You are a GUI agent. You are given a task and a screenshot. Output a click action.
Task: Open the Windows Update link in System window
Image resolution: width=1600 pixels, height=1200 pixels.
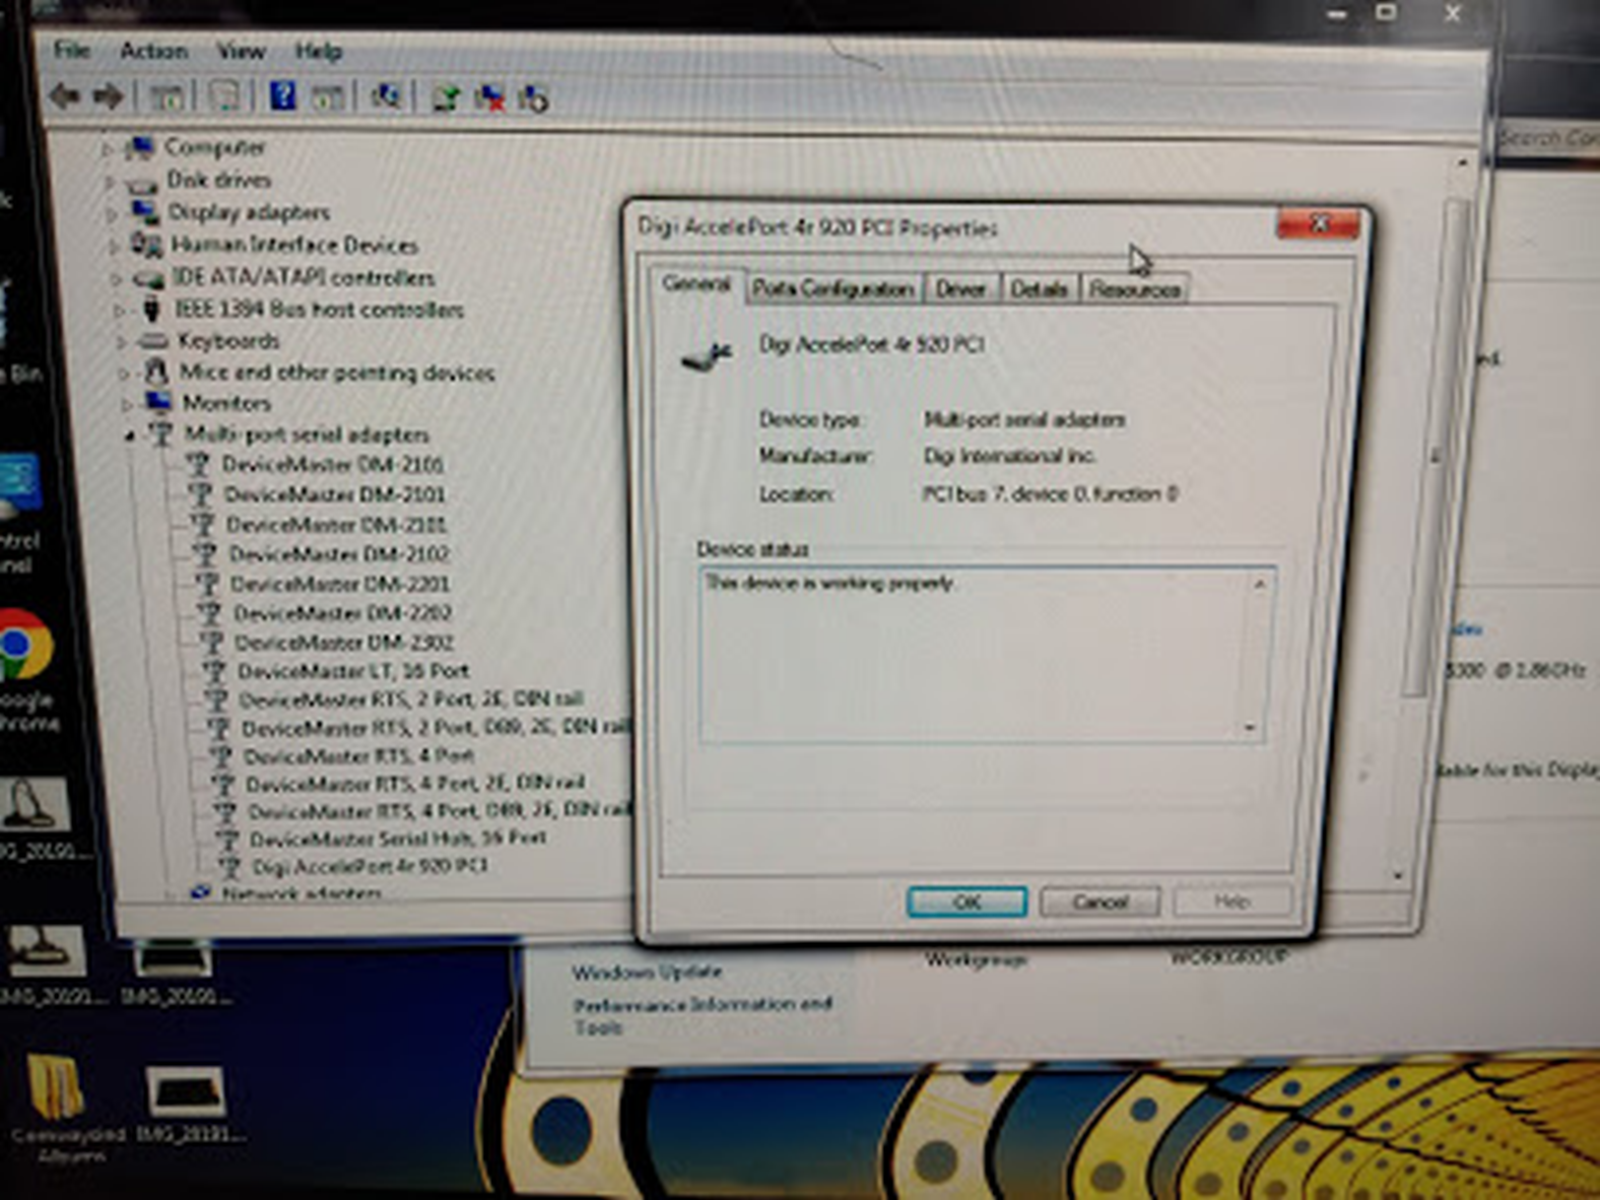tap(647, 971)
